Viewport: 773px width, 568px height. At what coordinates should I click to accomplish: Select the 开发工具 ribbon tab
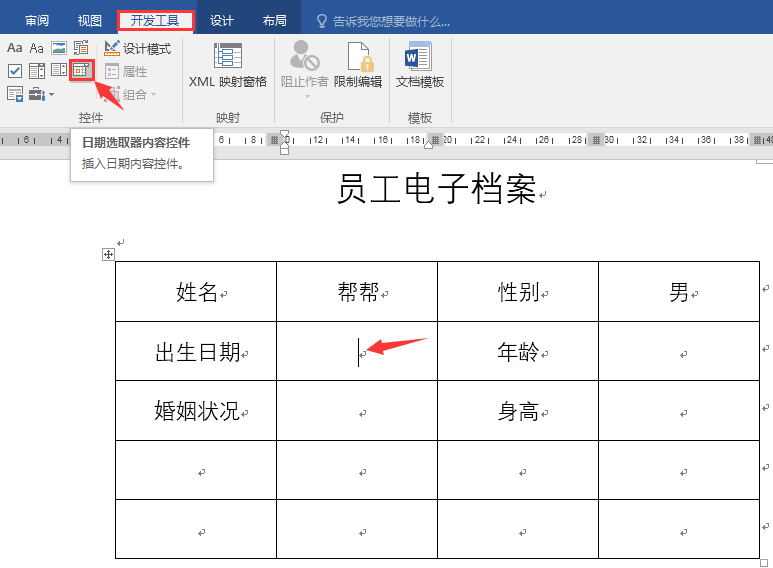pyautogui.click(x=155, y=21)
